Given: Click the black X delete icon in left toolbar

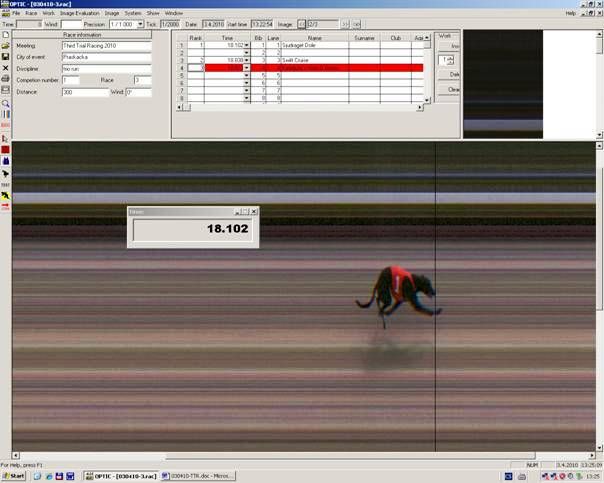Looking at the screenshot, I should click(5, 68).
